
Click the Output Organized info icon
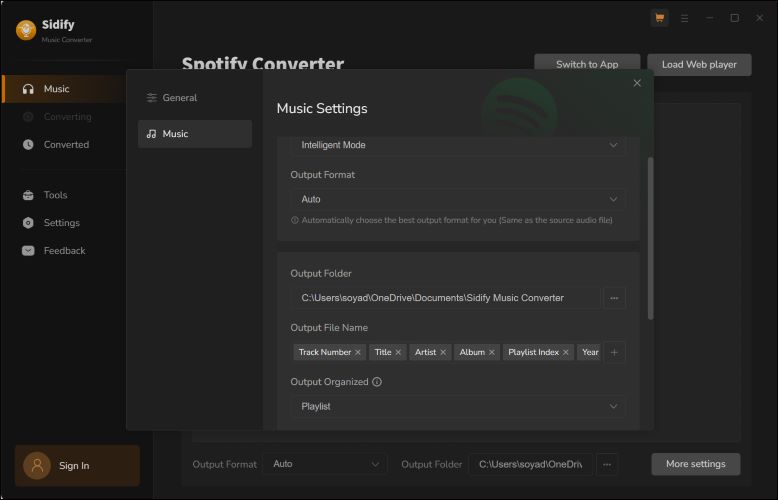click(377, 382)
